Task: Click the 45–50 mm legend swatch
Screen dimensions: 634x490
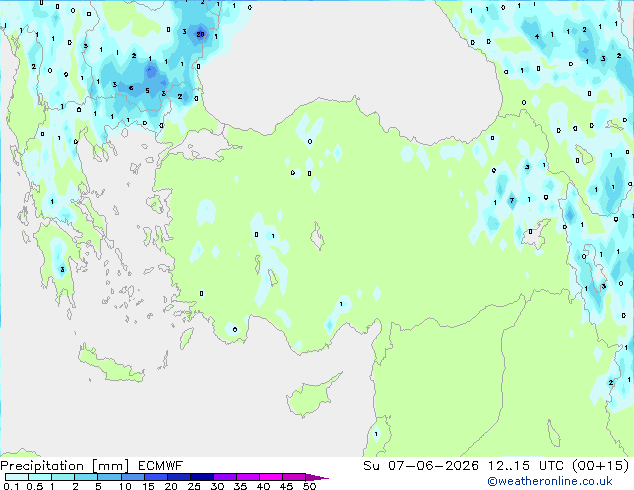Action: (x=294, y=477)
